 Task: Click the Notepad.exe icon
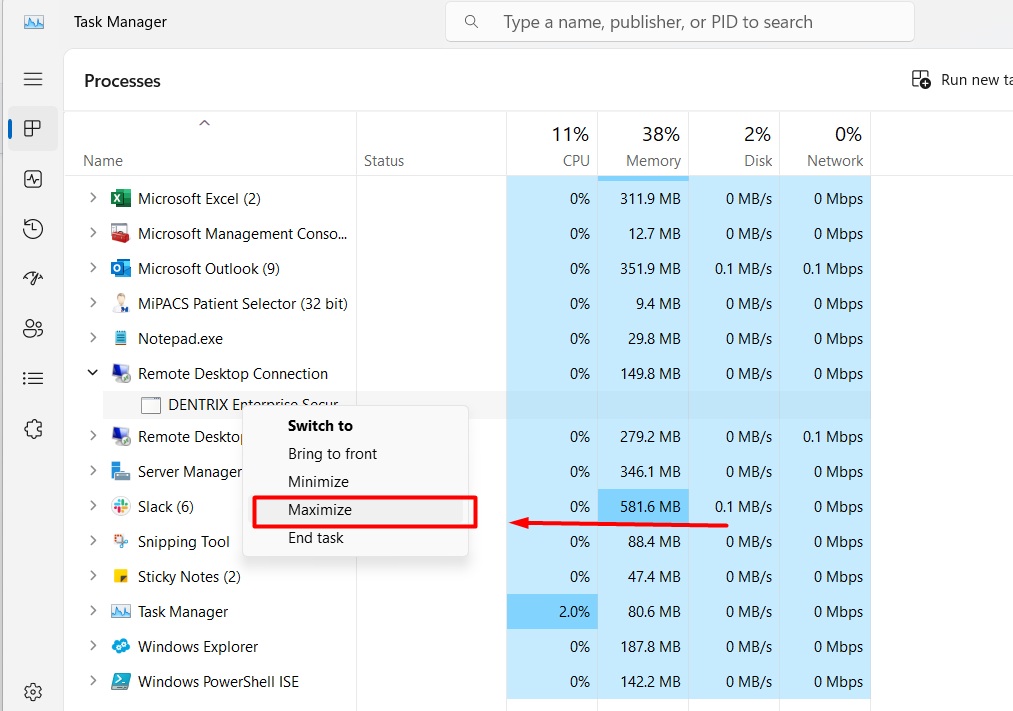pos(121,338)
